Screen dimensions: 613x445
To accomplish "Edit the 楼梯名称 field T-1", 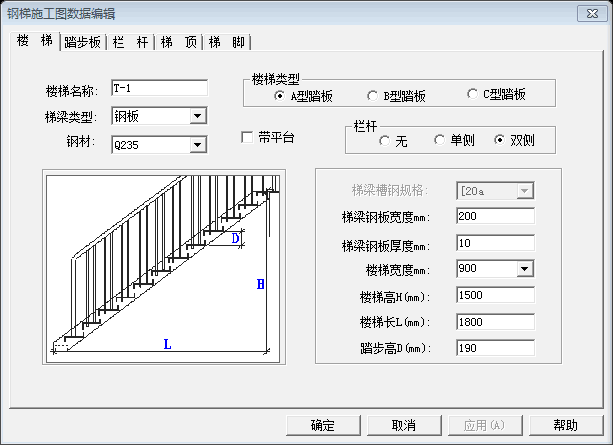I will pos(160,88).
